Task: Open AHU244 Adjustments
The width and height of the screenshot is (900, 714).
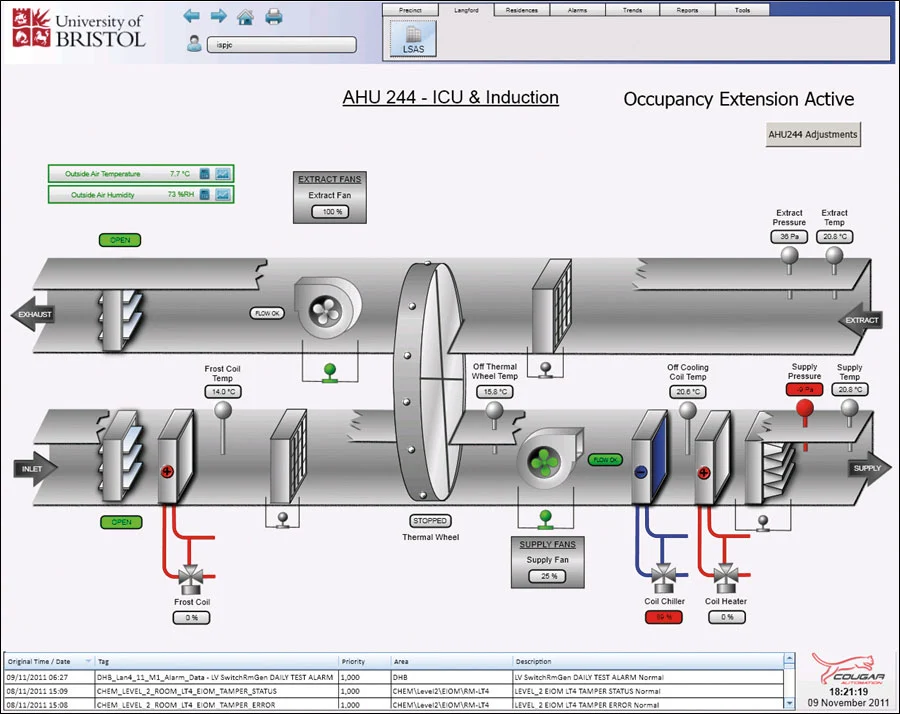Action: pyautogui.click(x=812, y=133)
